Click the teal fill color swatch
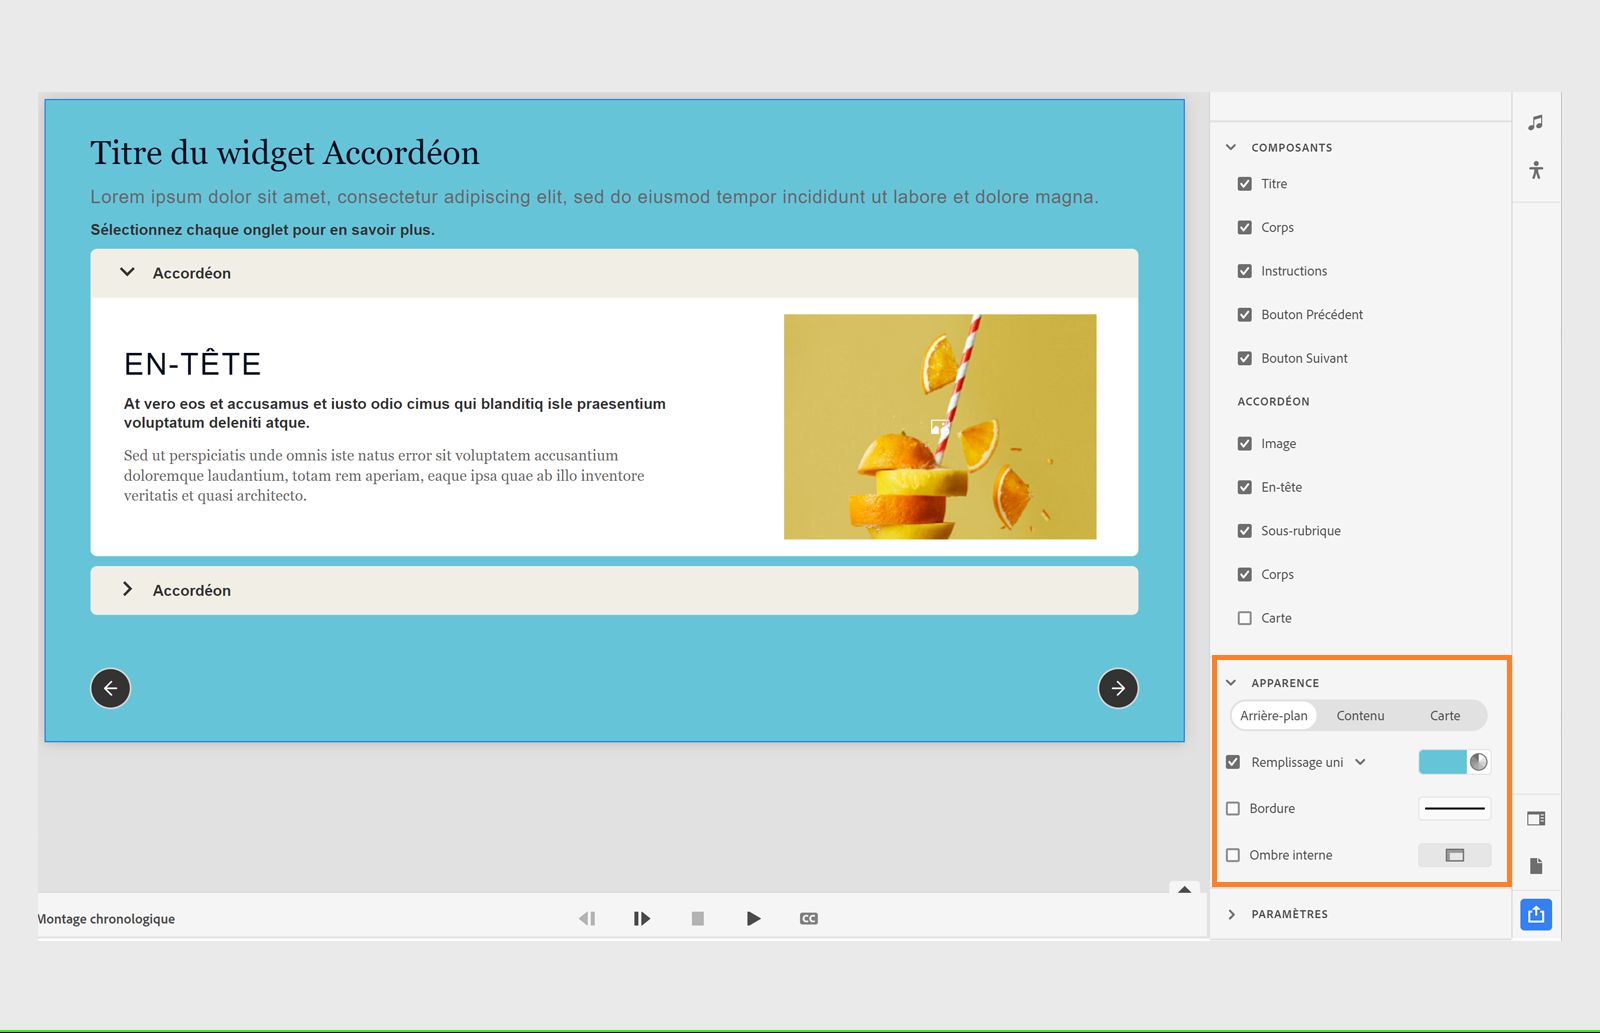1600x1033 pixels. [1442, 761]
